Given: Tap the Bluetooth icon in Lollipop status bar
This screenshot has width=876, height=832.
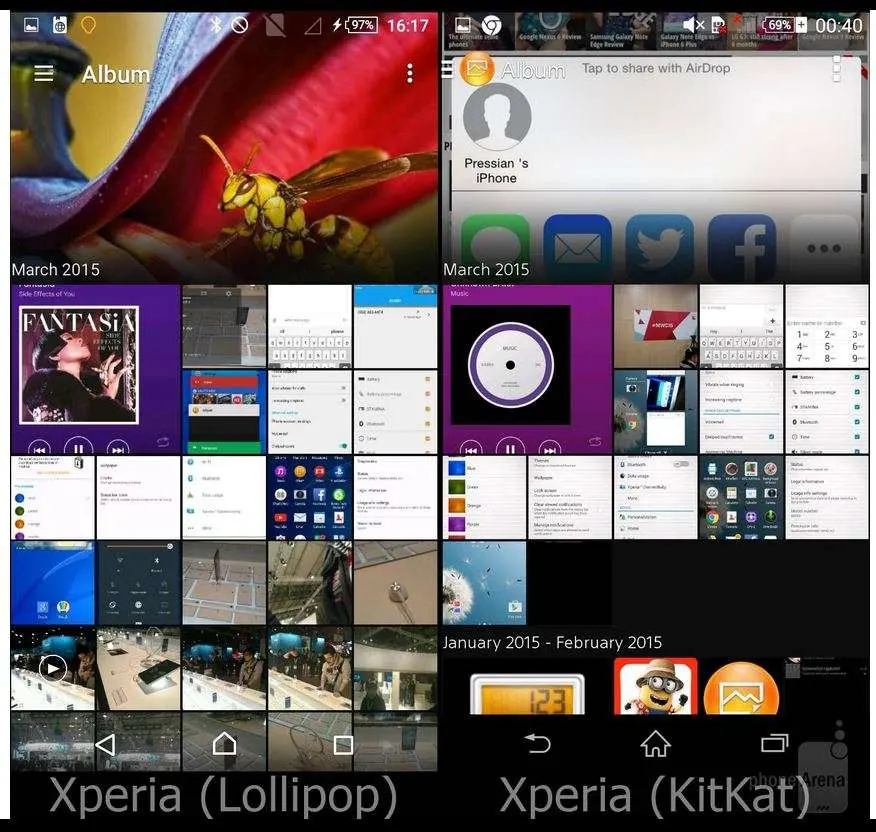Looking at the screenshot, I should click(216, 25).
